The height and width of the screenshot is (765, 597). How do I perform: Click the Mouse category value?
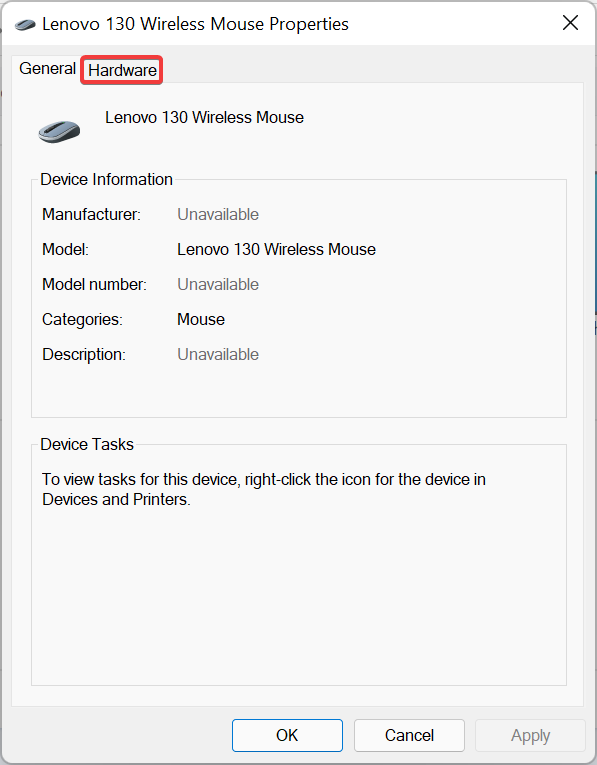coord(201,320)
